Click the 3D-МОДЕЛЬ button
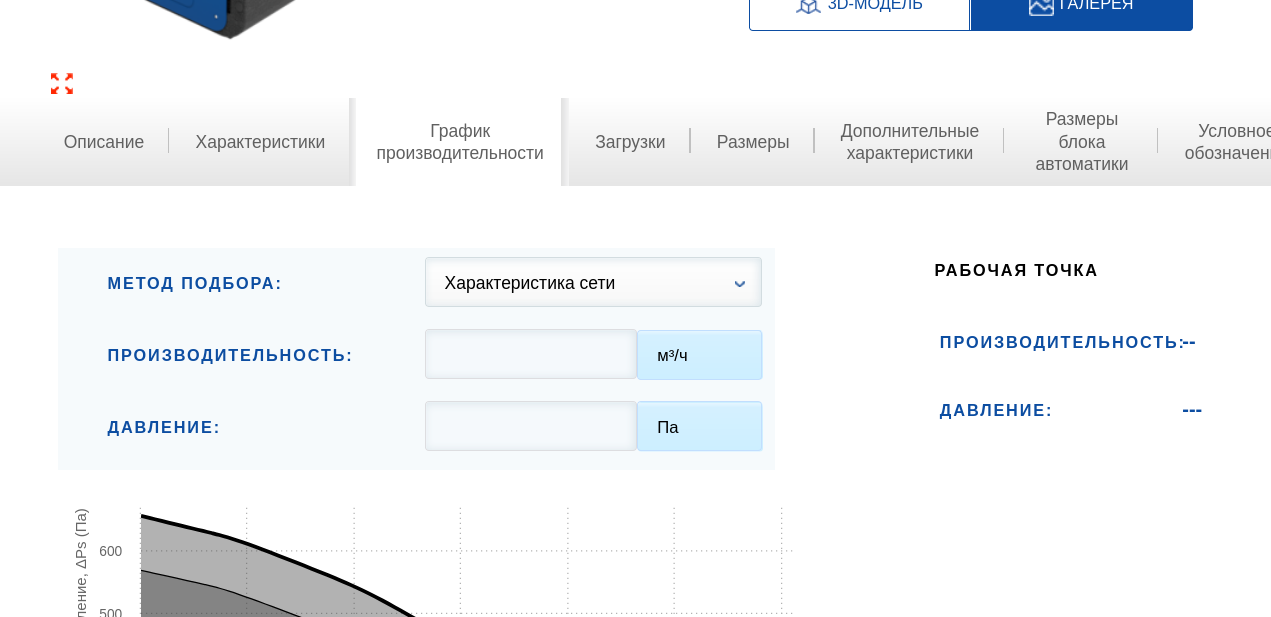The image size is (1271, 617). click(x=860, y=10)
